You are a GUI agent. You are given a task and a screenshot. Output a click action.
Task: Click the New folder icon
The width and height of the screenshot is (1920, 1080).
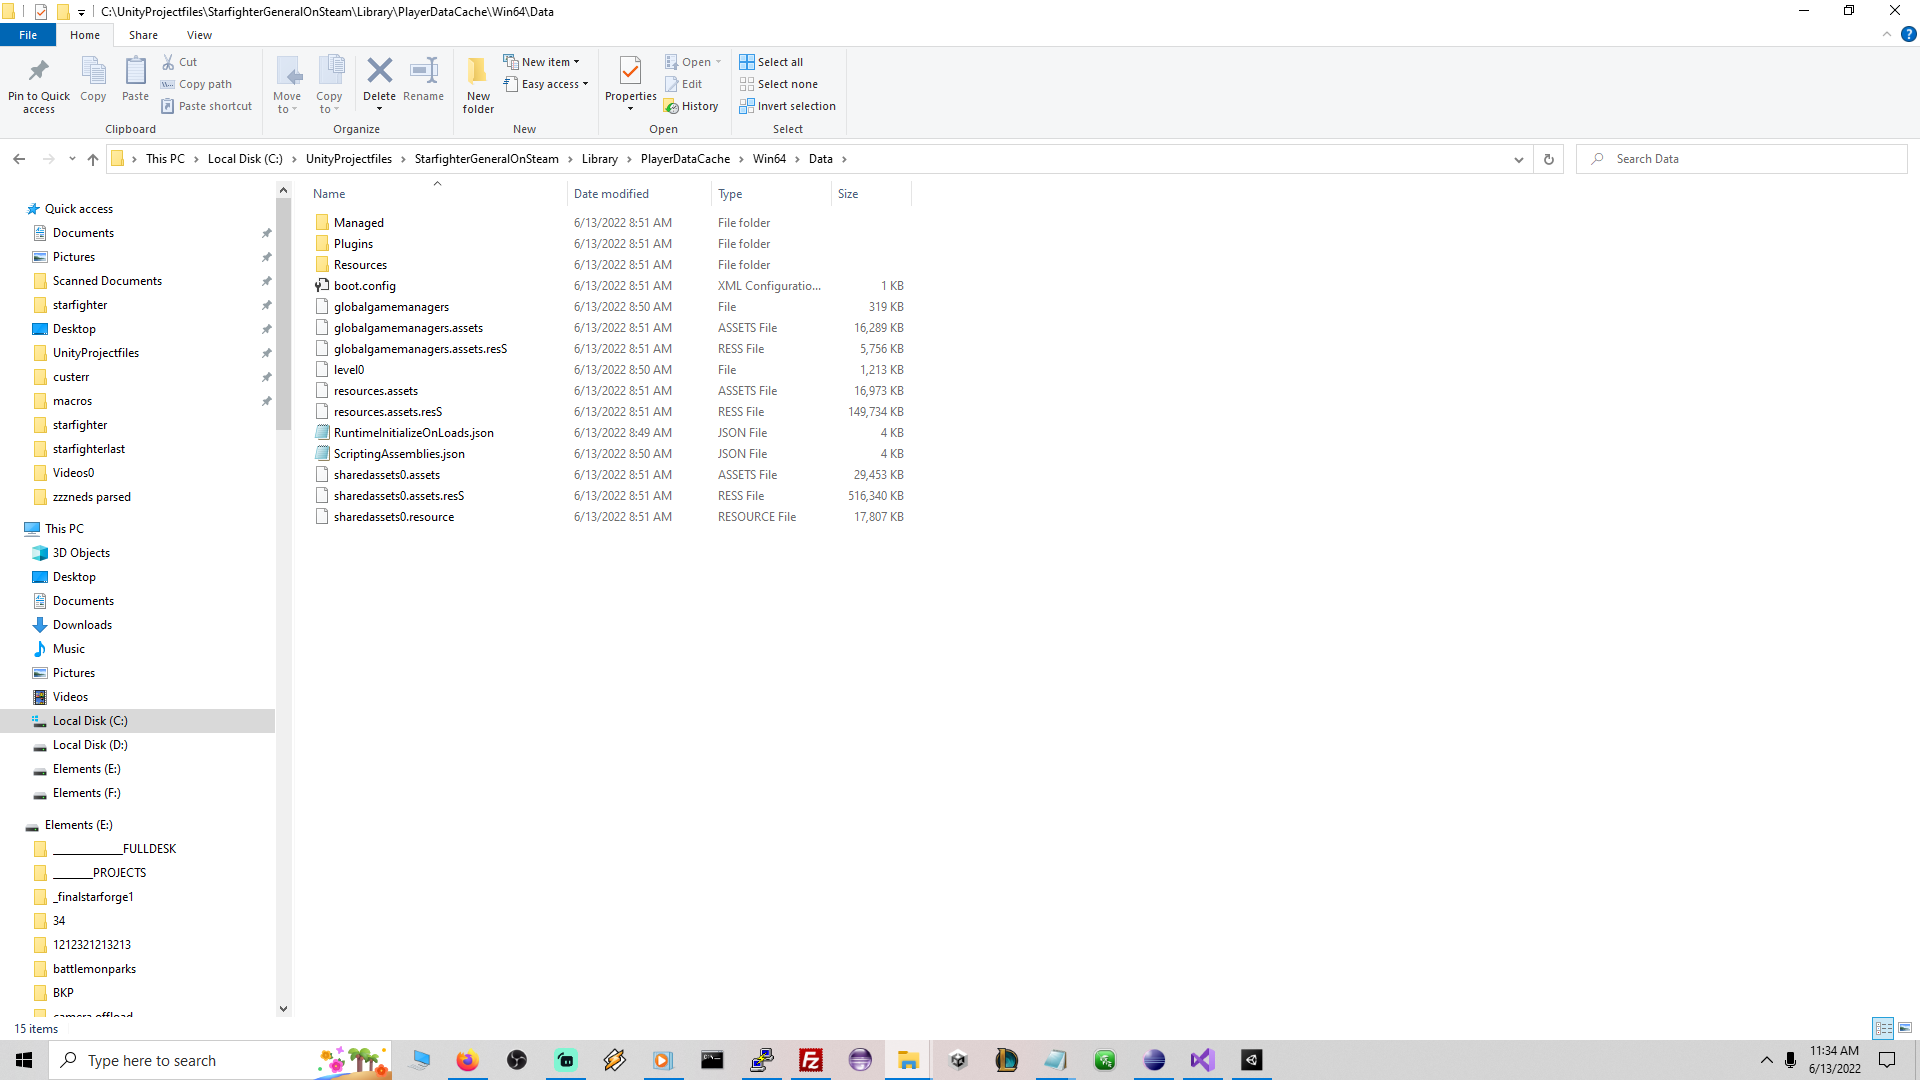478,72
